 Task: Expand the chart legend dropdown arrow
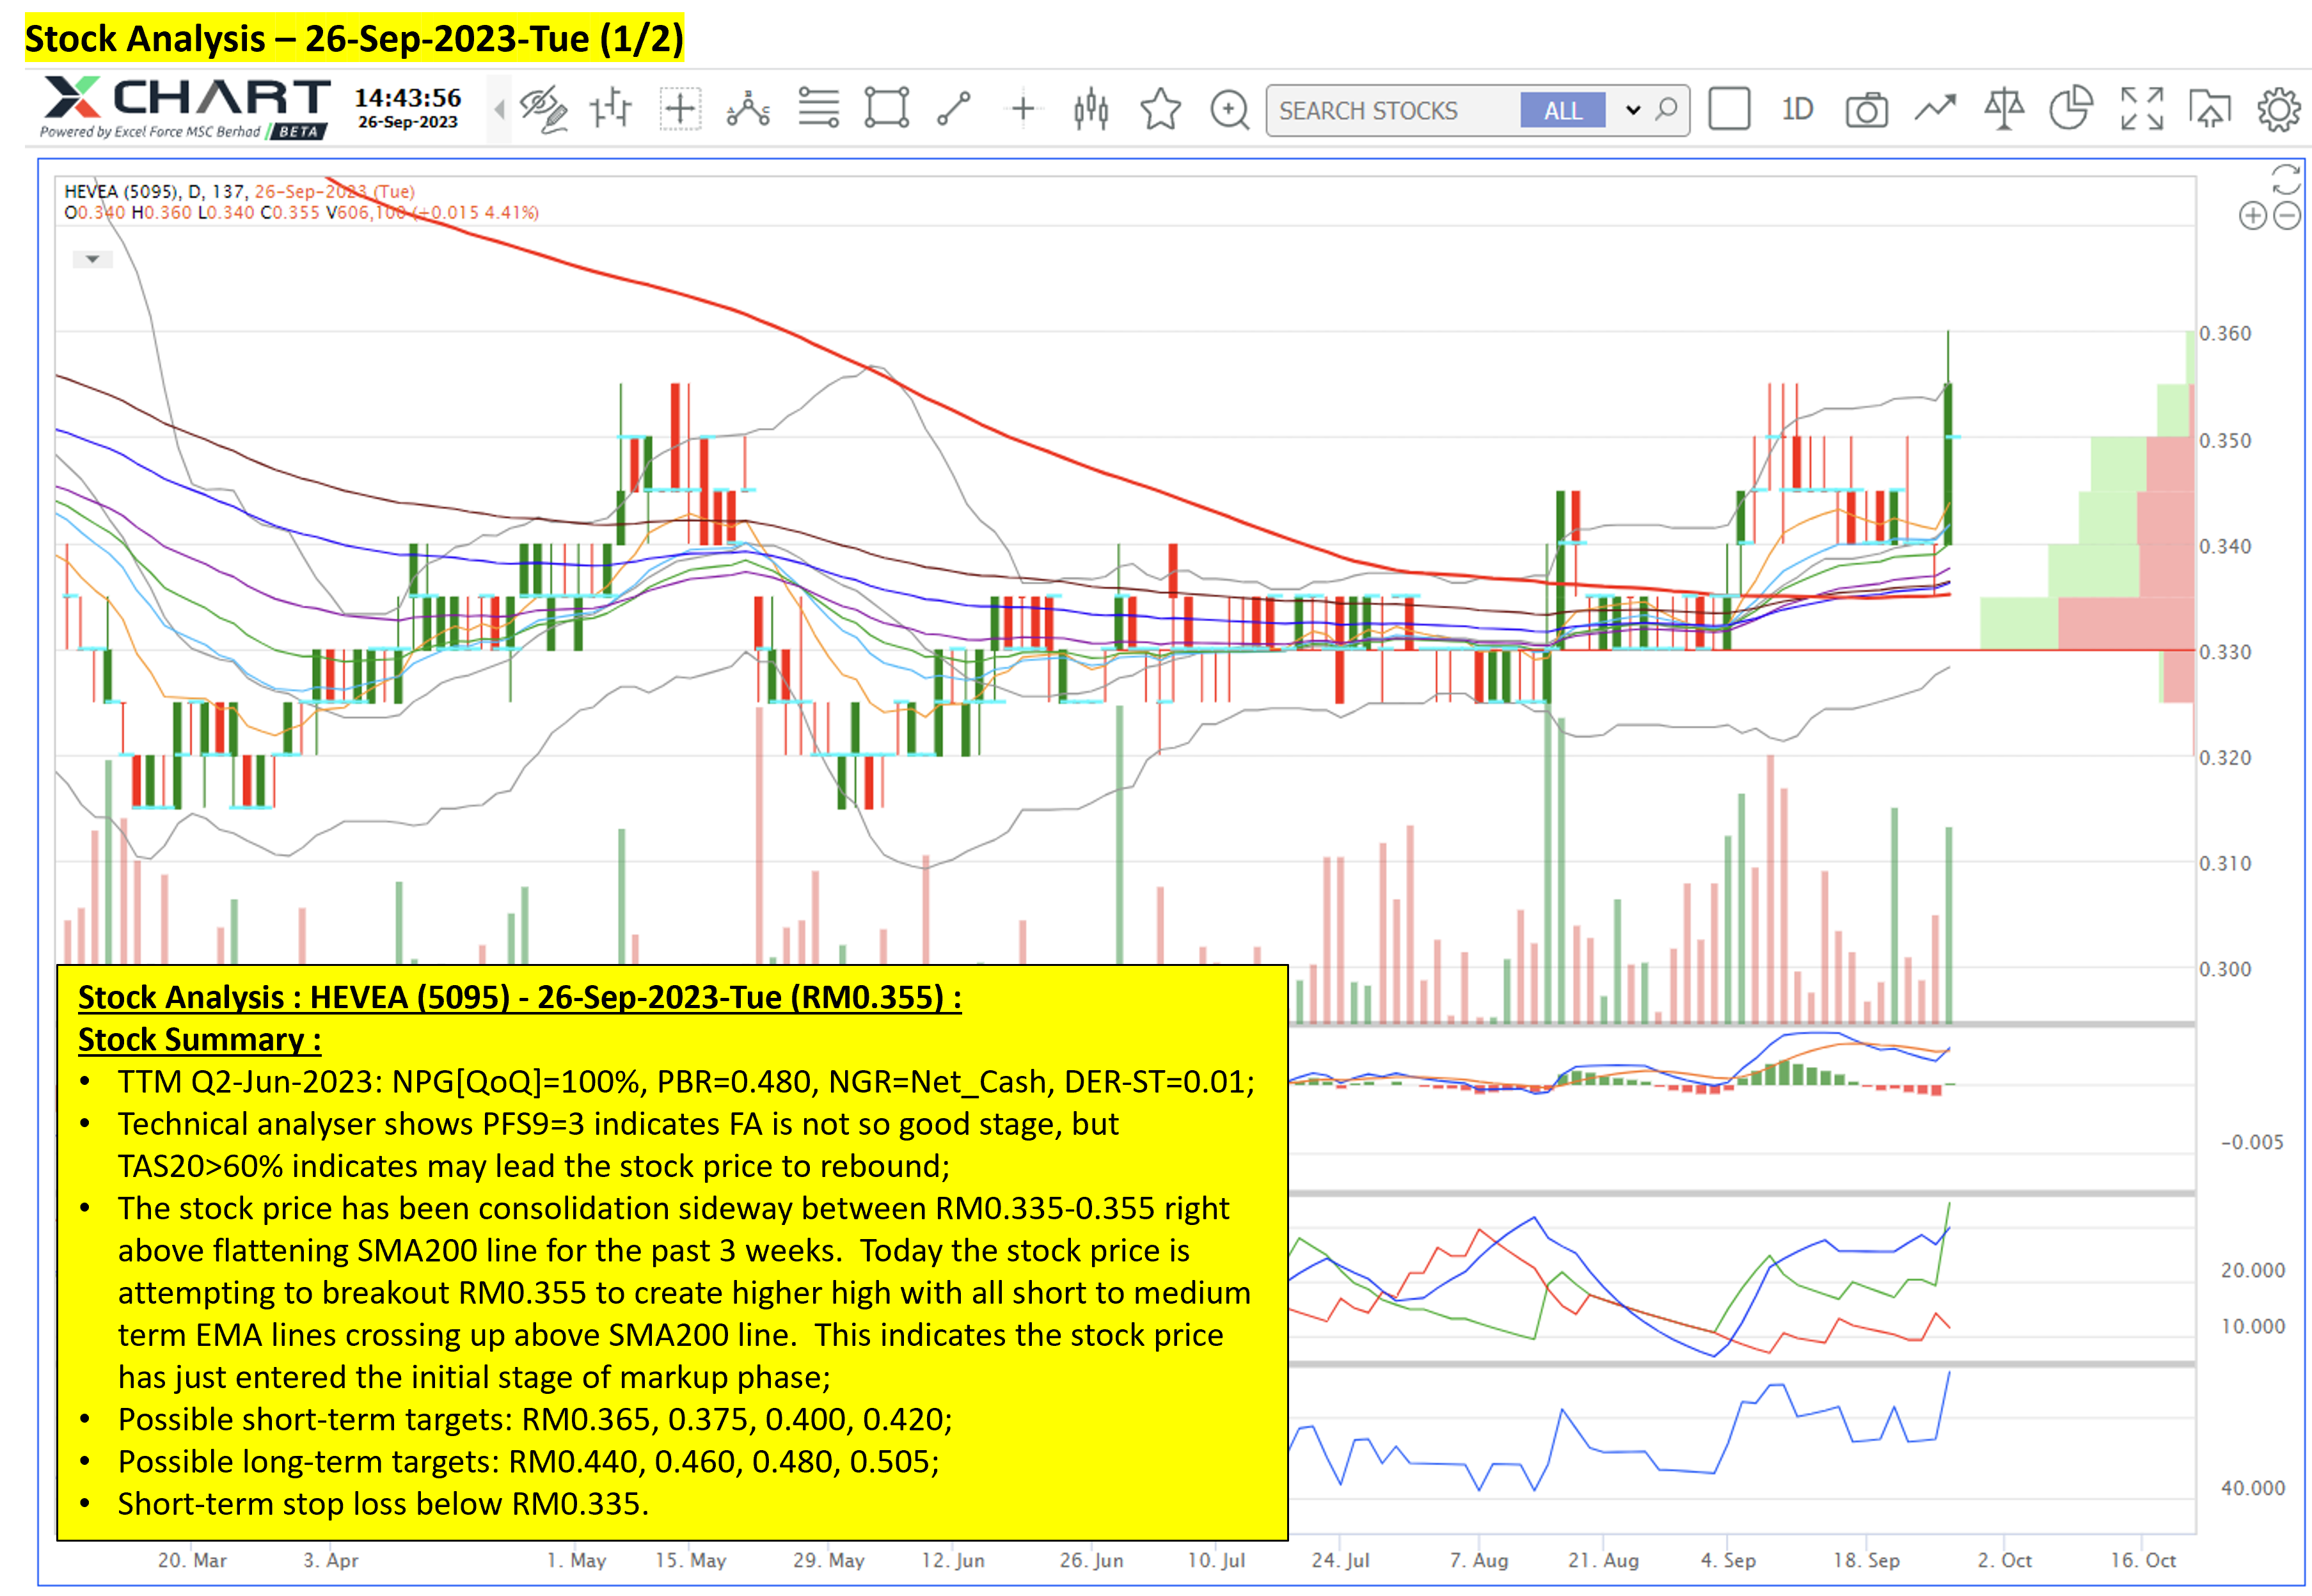[92, 259]
